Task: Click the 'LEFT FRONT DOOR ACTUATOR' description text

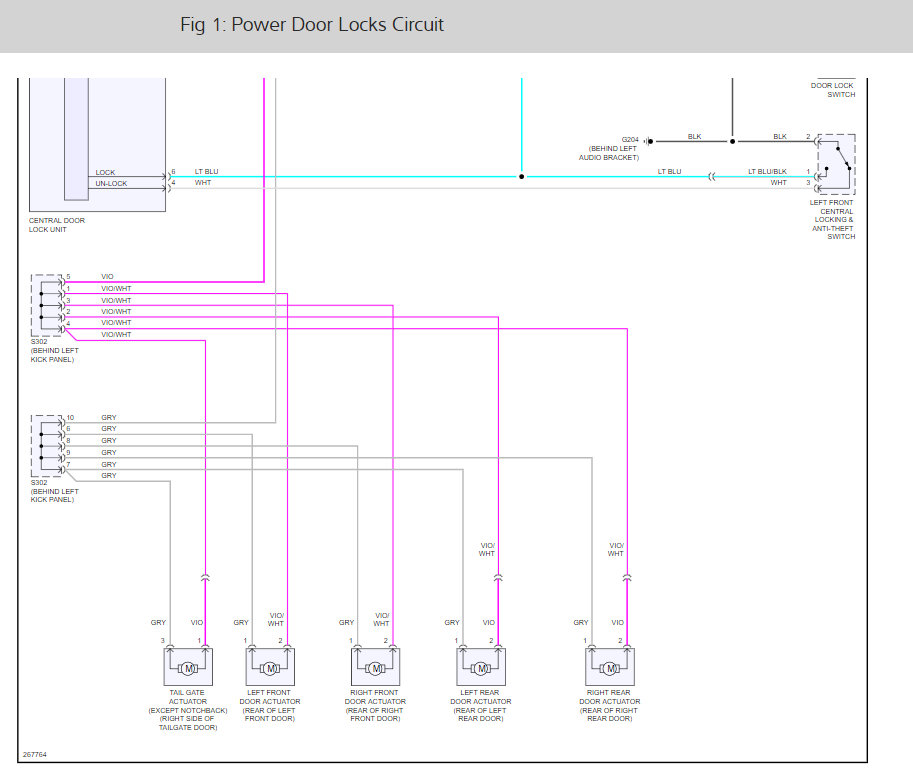Action: tap(270, 706)
